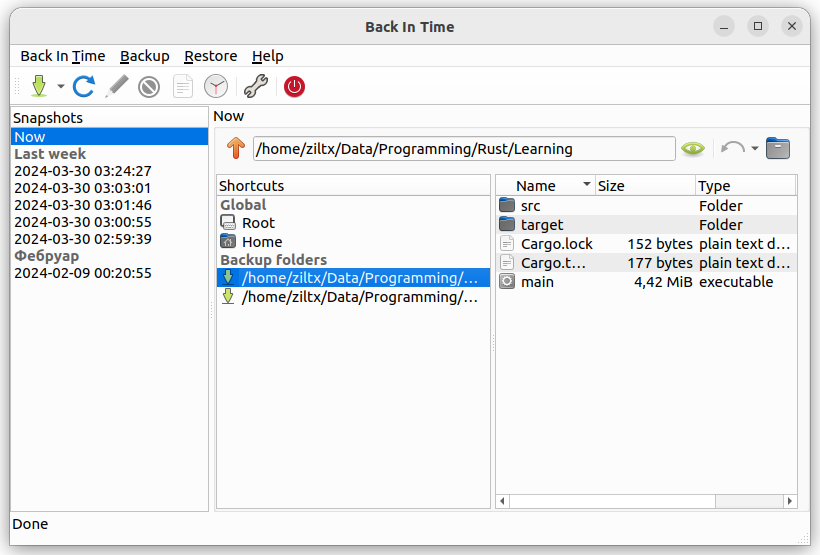Open take snapshot options dropdown arrow
The image size is (820, 555).
tap(61, 86)
